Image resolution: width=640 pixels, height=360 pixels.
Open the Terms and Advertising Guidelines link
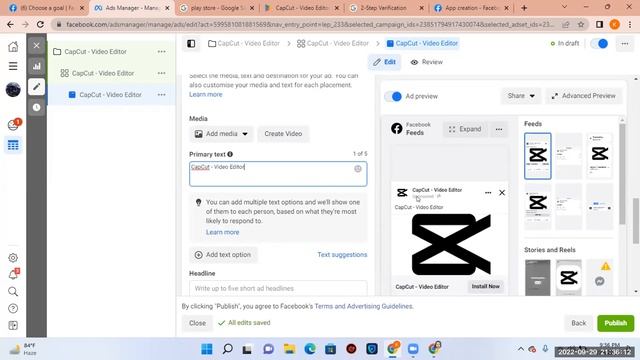click(x=363, y=306)
